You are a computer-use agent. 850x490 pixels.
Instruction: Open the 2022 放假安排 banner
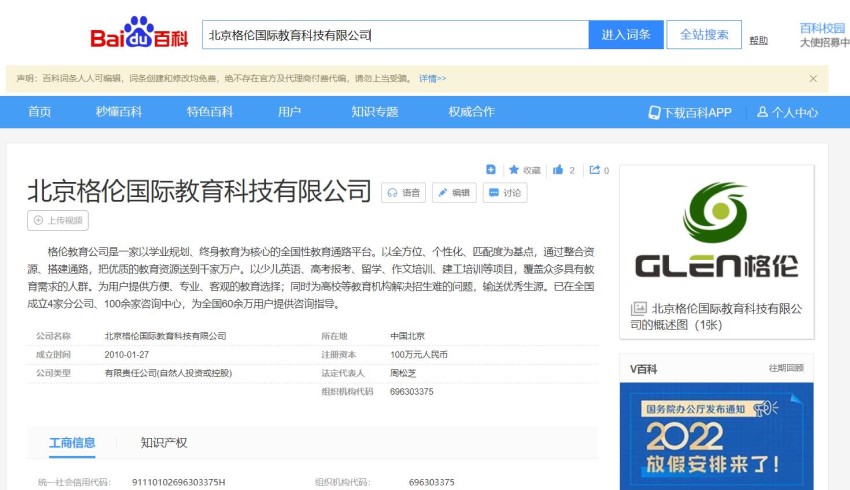[716, 436]
